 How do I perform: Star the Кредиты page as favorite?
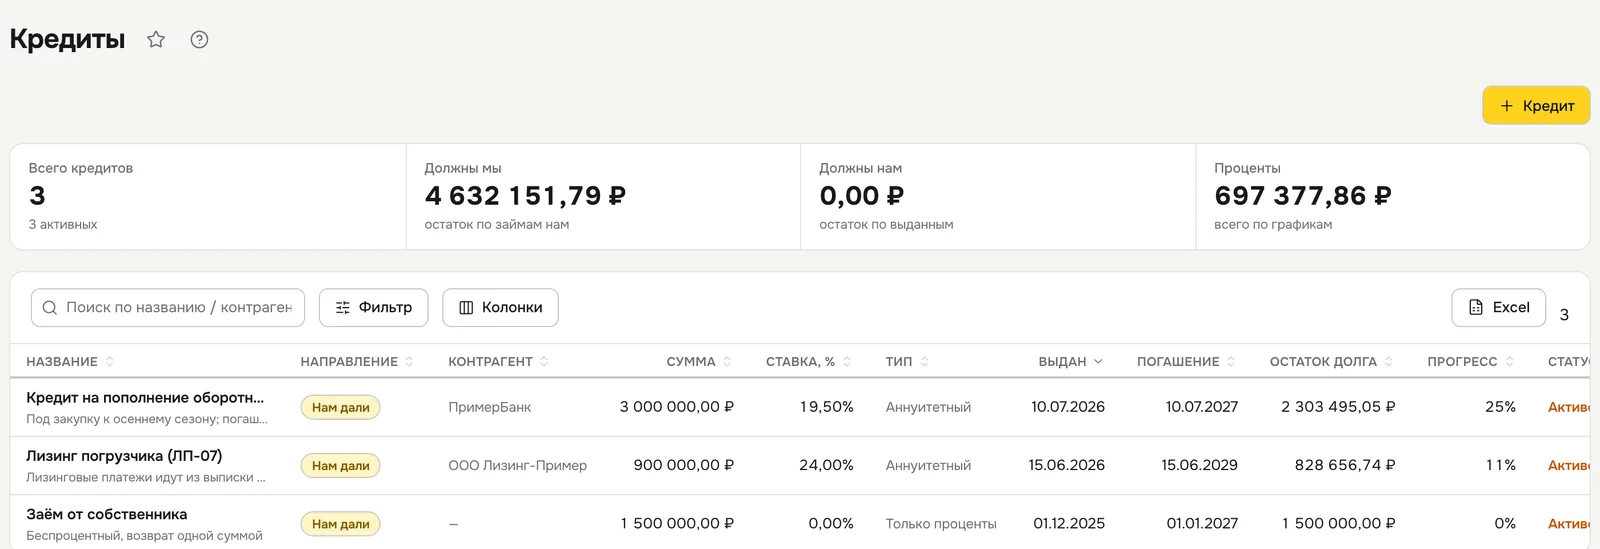[156, 40]
